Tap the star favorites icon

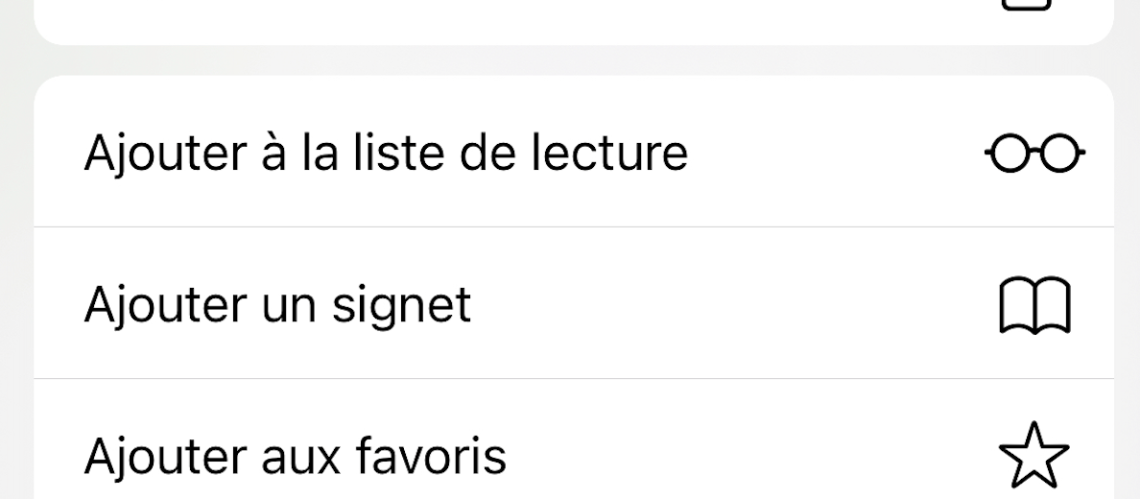pos(1035,456)
